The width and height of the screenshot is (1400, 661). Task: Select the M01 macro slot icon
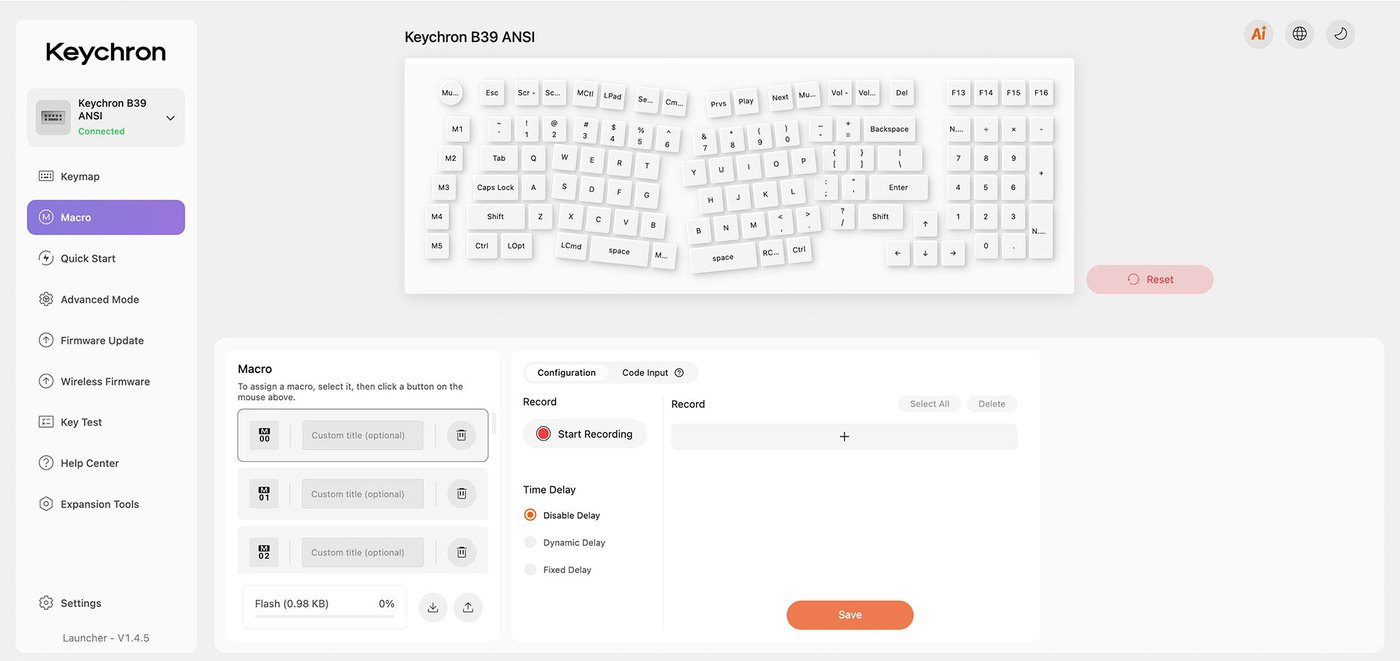pyautogui.click(x=264, y=493)
